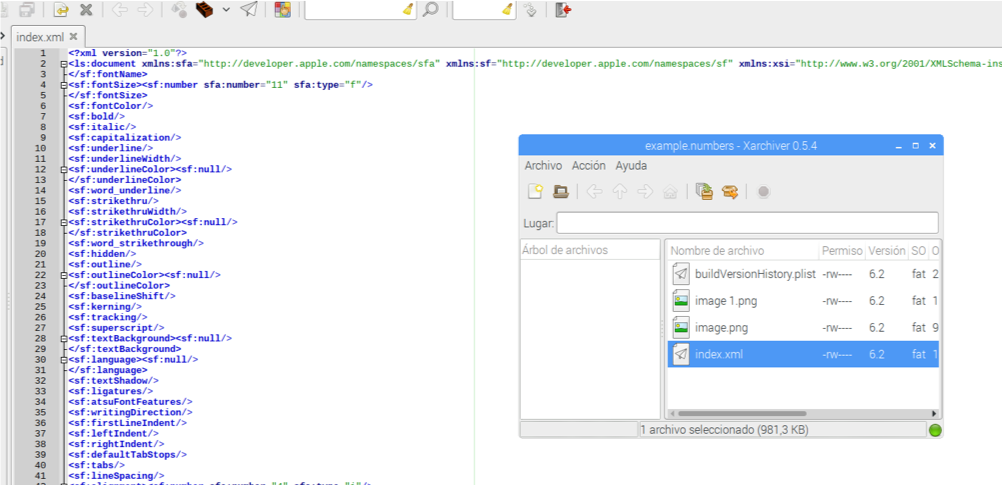This screenshot has width=1002, height=485.
Task: Clear the search field with its broom icon
Action: (408, 10)
